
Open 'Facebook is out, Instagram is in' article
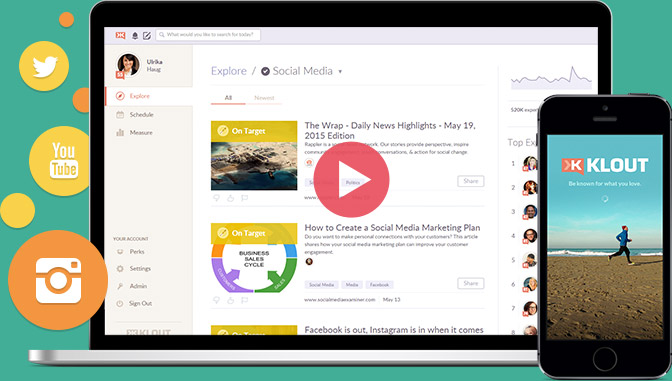pyautogui.click(x=394, y=330)
